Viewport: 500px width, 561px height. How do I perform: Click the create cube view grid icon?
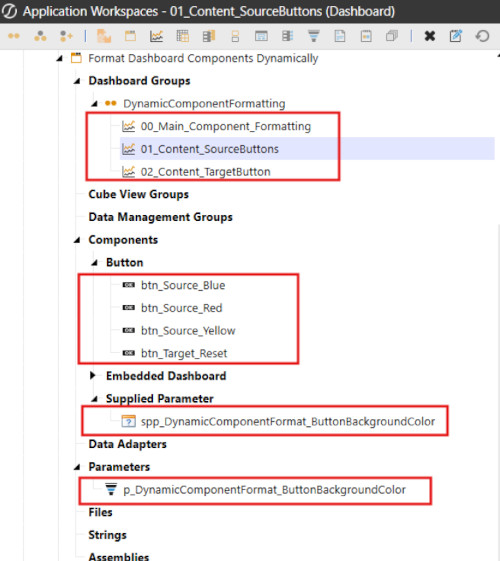point(182,36)
